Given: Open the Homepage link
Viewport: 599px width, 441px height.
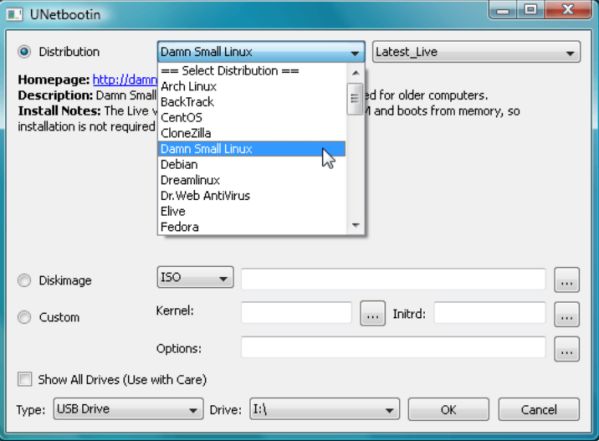Looking at the screenshot, I should pos(125,79).
